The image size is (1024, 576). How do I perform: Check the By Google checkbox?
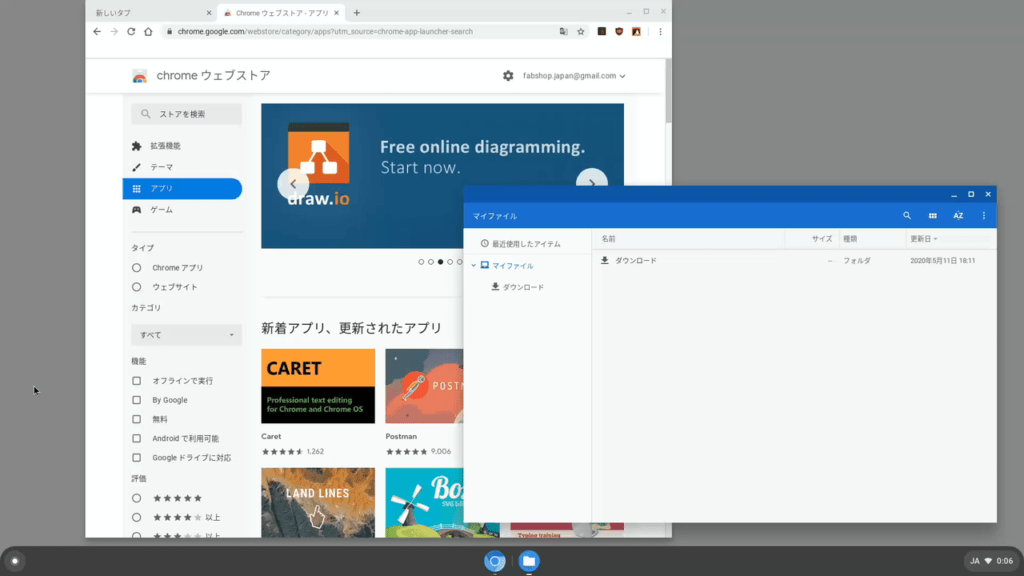click(x=136, y=400)
